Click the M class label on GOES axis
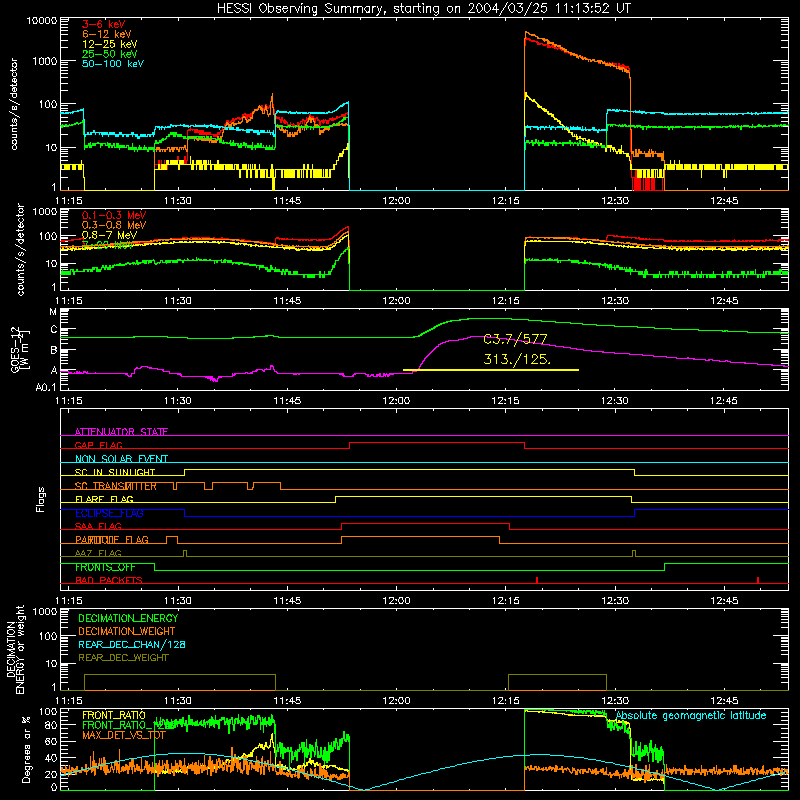This screenshot has width=800, height=800. point(53,312)
